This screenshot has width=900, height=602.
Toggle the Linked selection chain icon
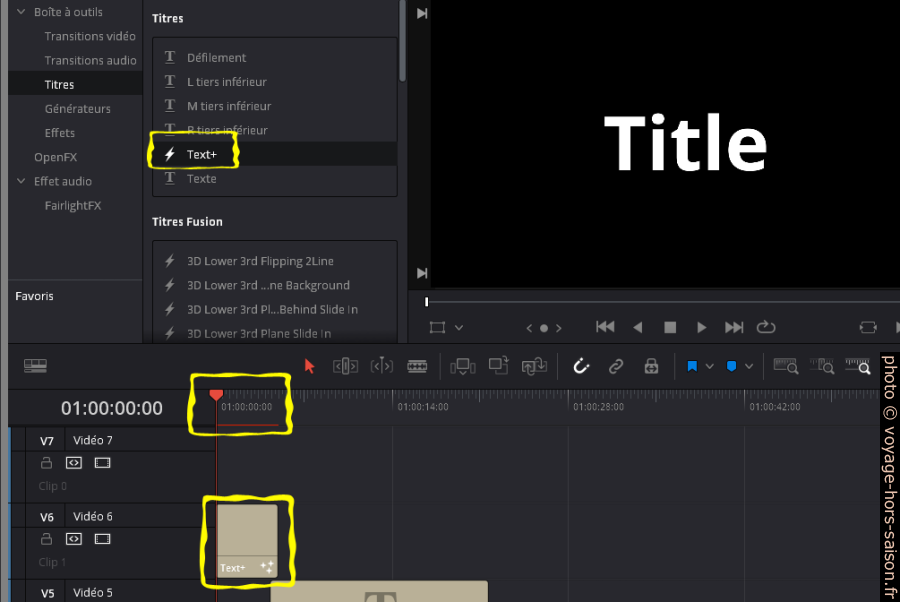pyautogui.click(x=616, y=366)
